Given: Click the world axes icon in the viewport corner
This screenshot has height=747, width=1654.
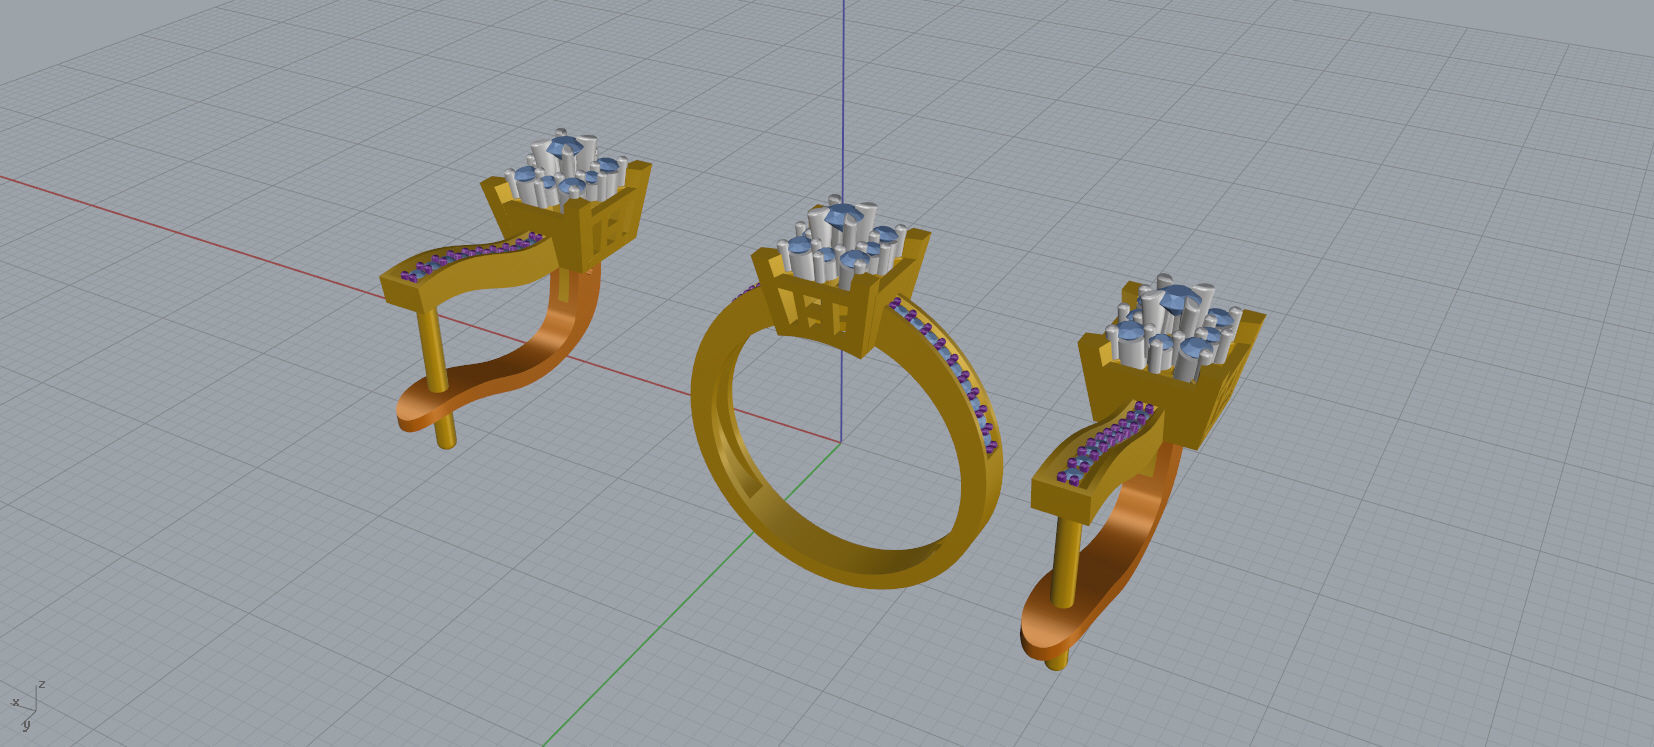Looking at the screenshot, I should 26,704.
